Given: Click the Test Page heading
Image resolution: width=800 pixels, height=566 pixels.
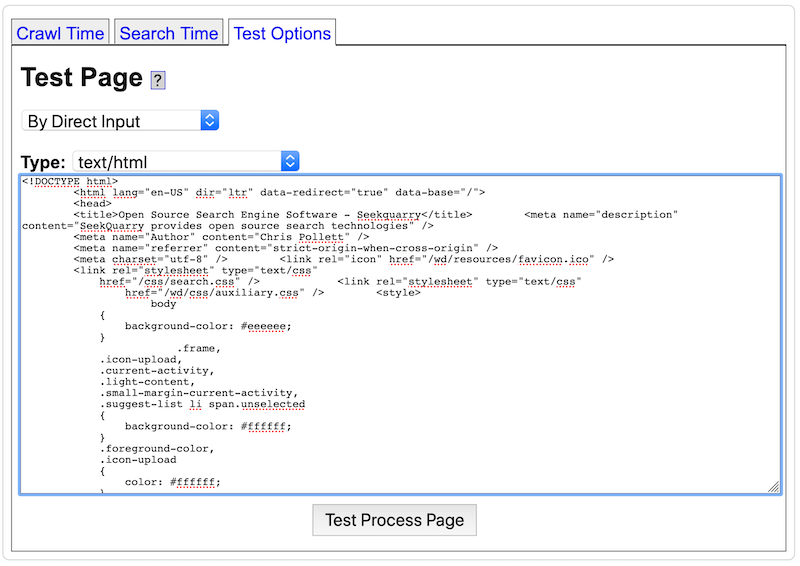Looking at the screenshot, I should pos(82,78).
